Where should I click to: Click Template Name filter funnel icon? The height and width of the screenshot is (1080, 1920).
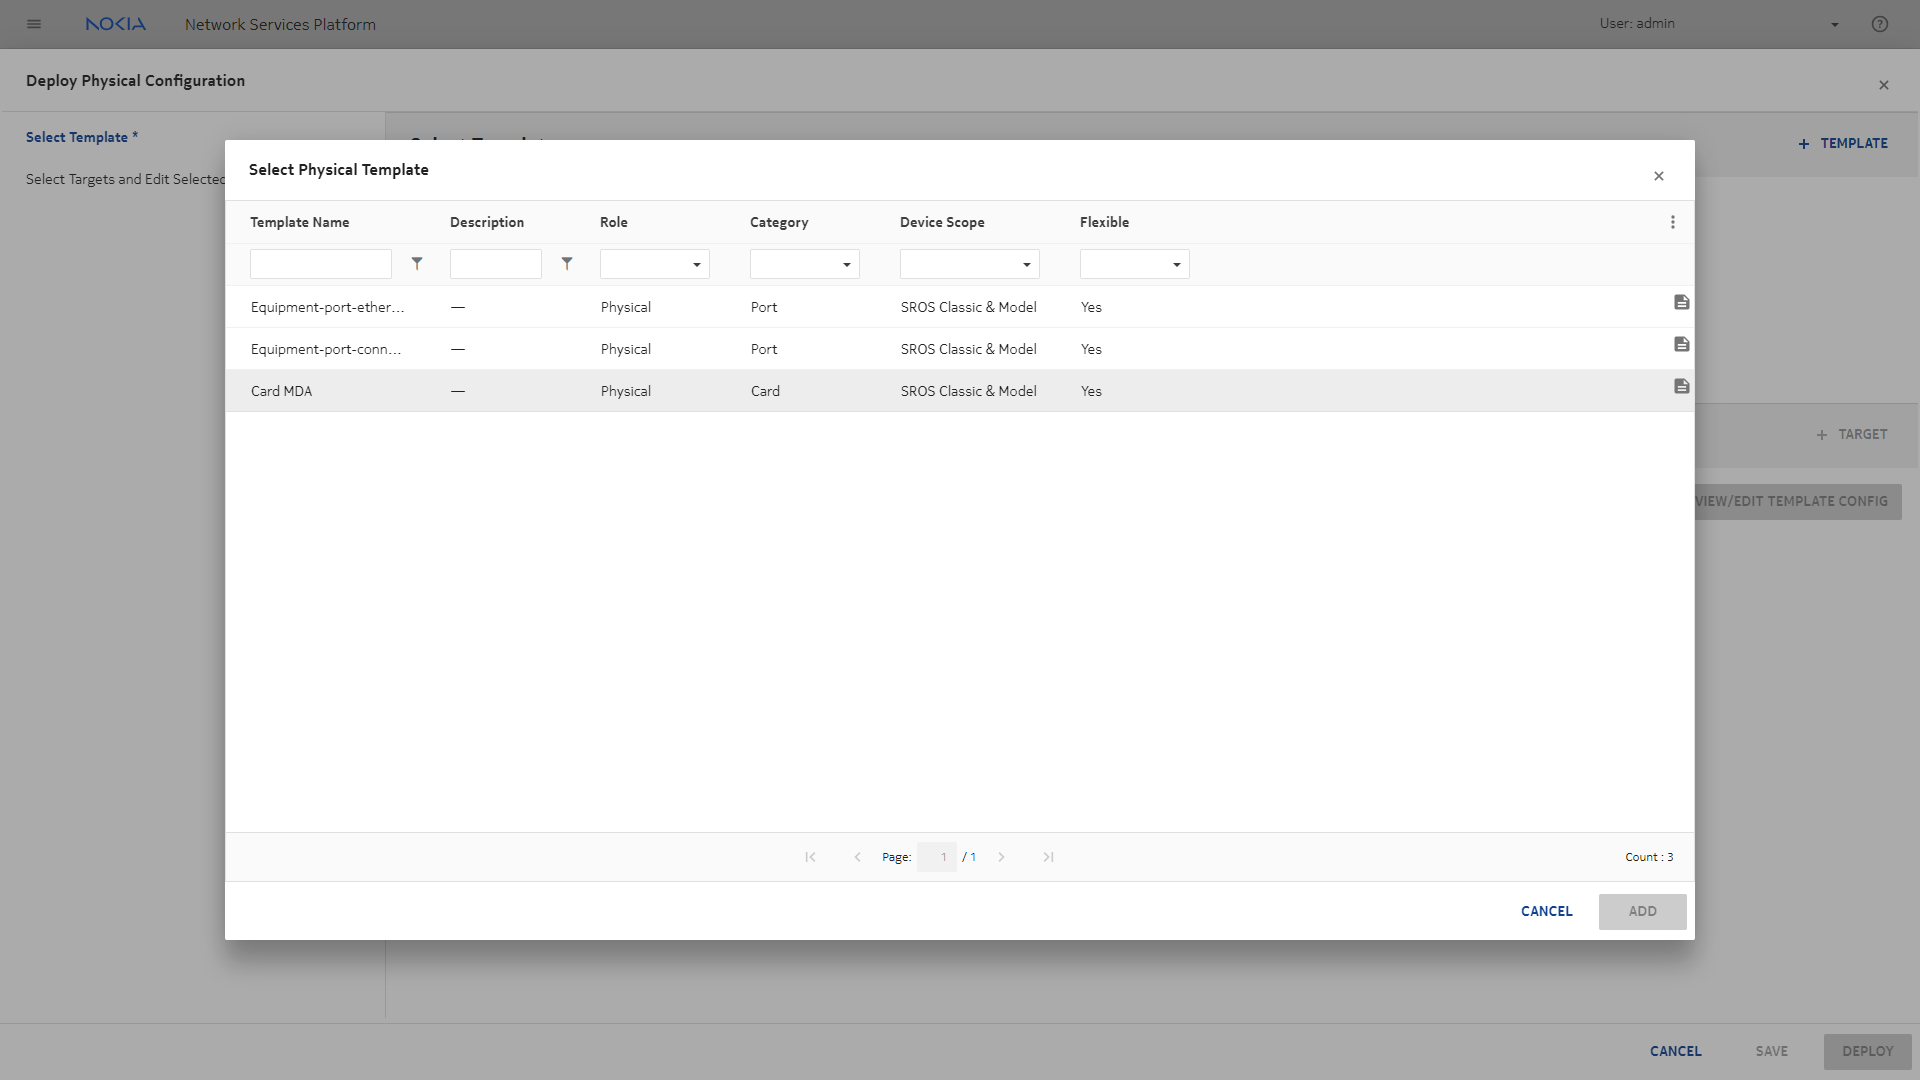pyautogui.click(x=417, y=264)
